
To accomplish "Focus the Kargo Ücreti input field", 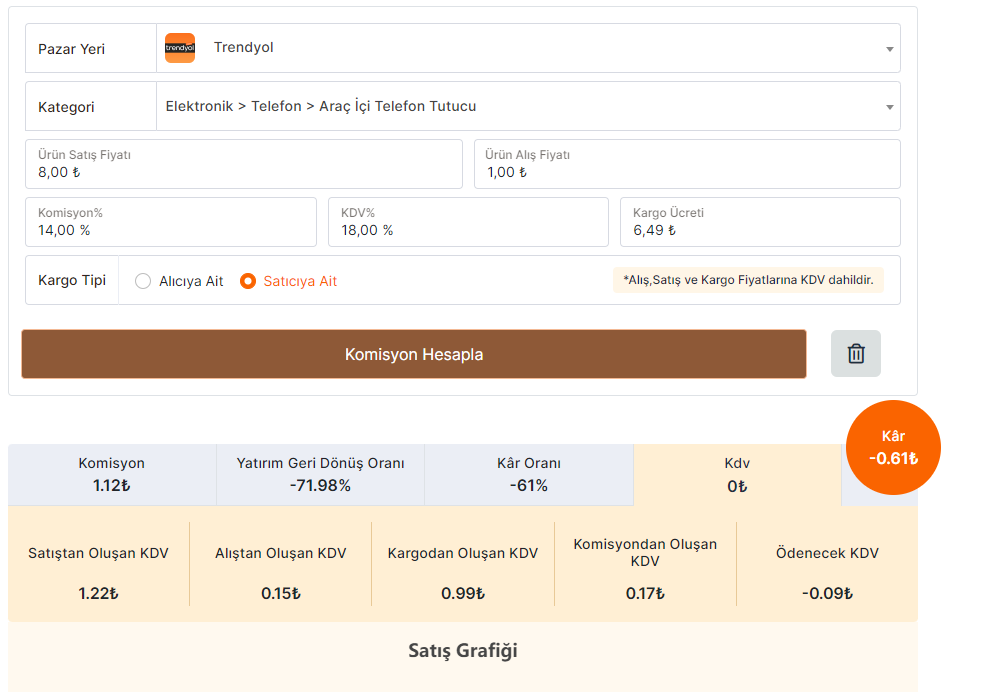I will pos(760,222).
